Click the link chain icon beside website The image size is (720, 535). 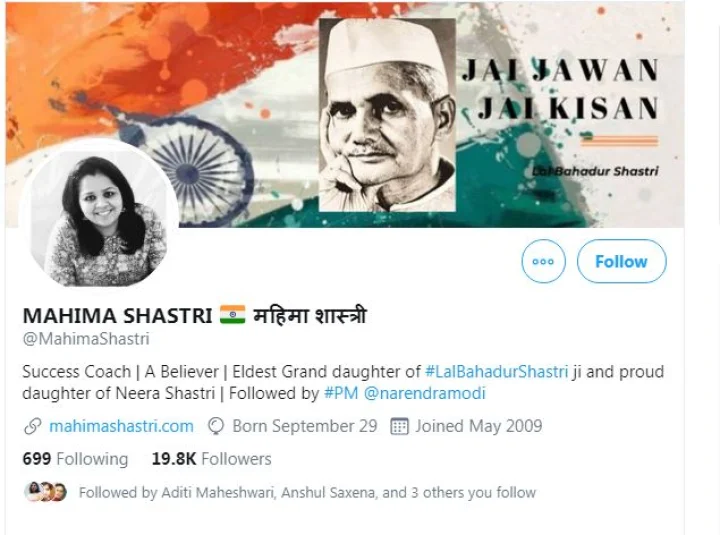33,426
